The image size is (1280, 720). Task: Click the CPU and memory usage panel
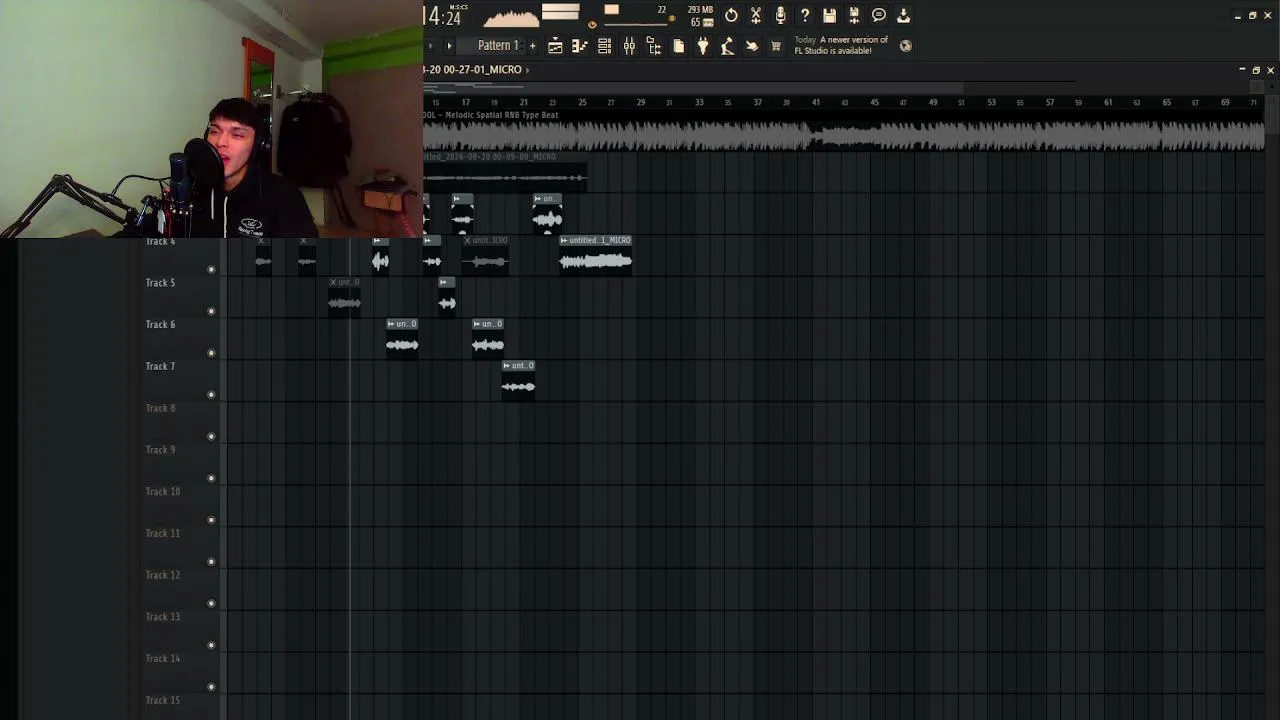(x=700, y=16)
